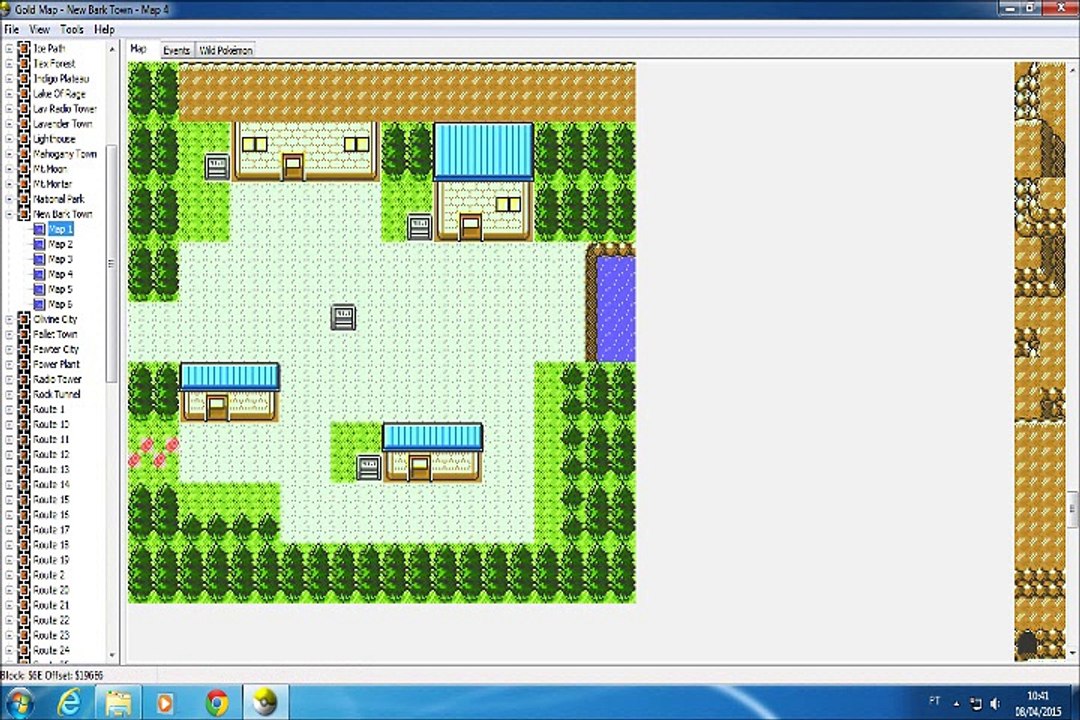
Task: Click the block palette scroll-up arrow
Action: pos(1073,70)
